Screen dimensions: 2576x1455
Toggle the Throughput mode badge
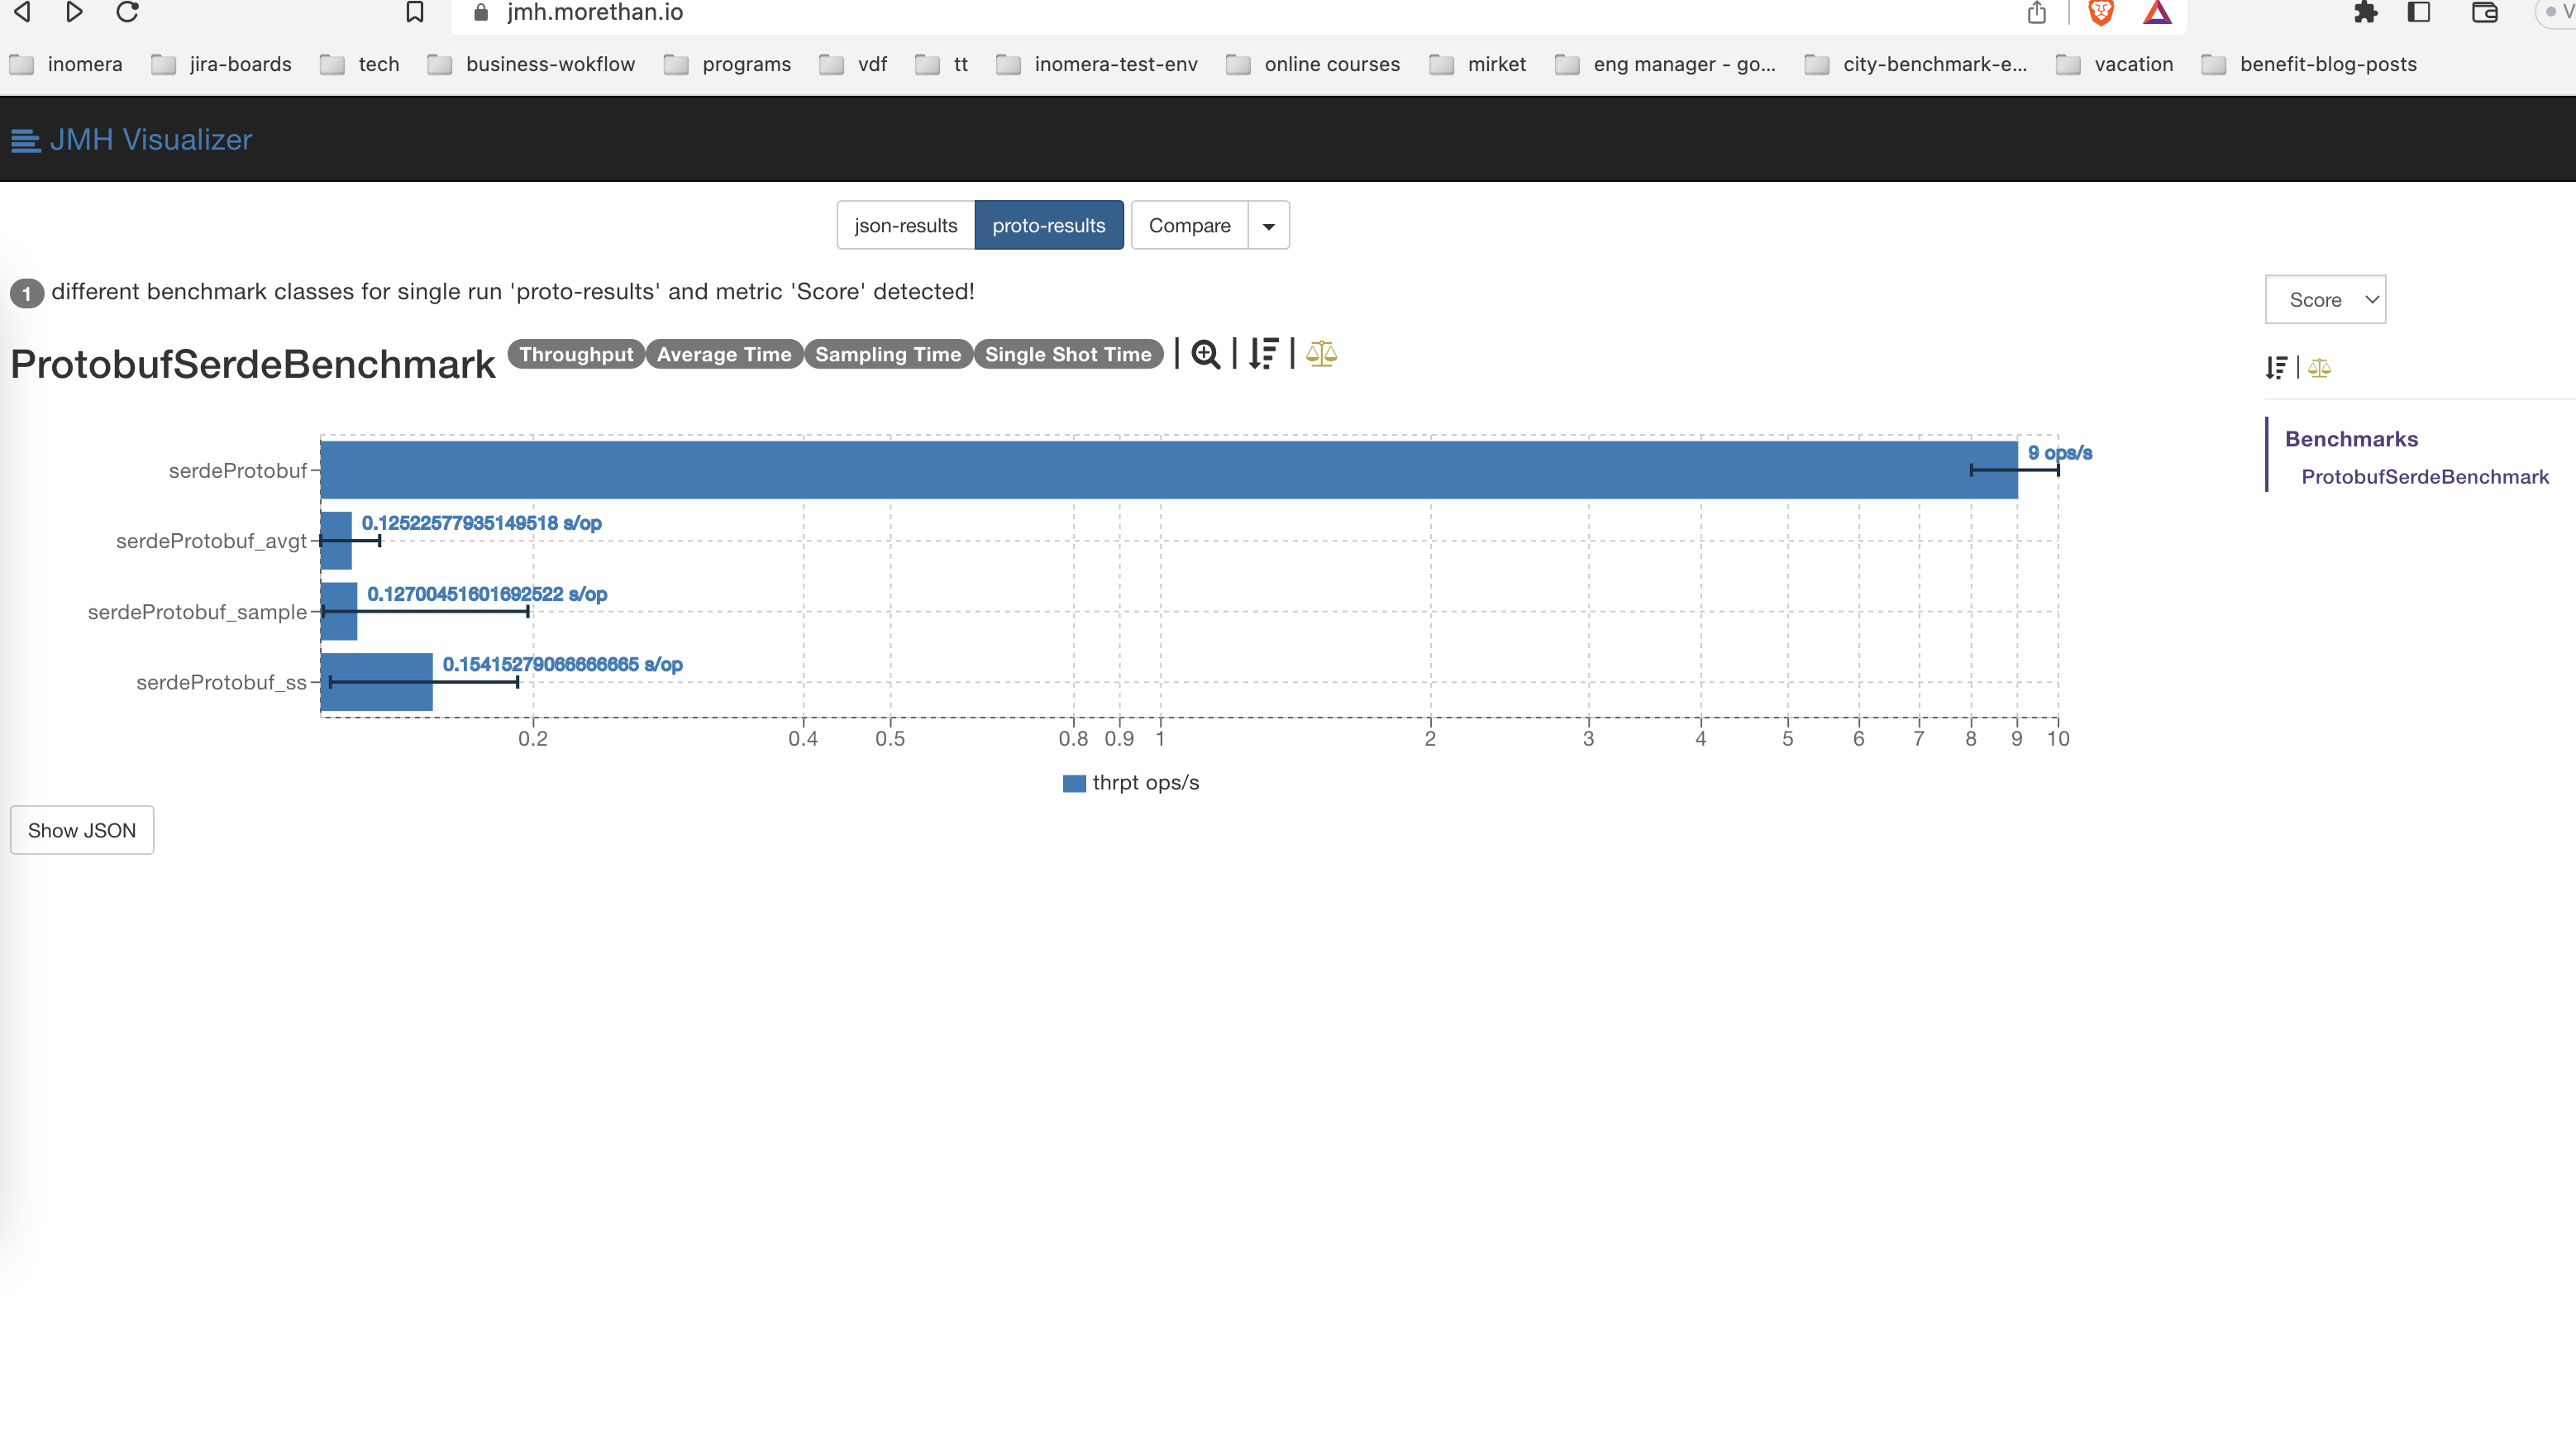coord(576,354)
